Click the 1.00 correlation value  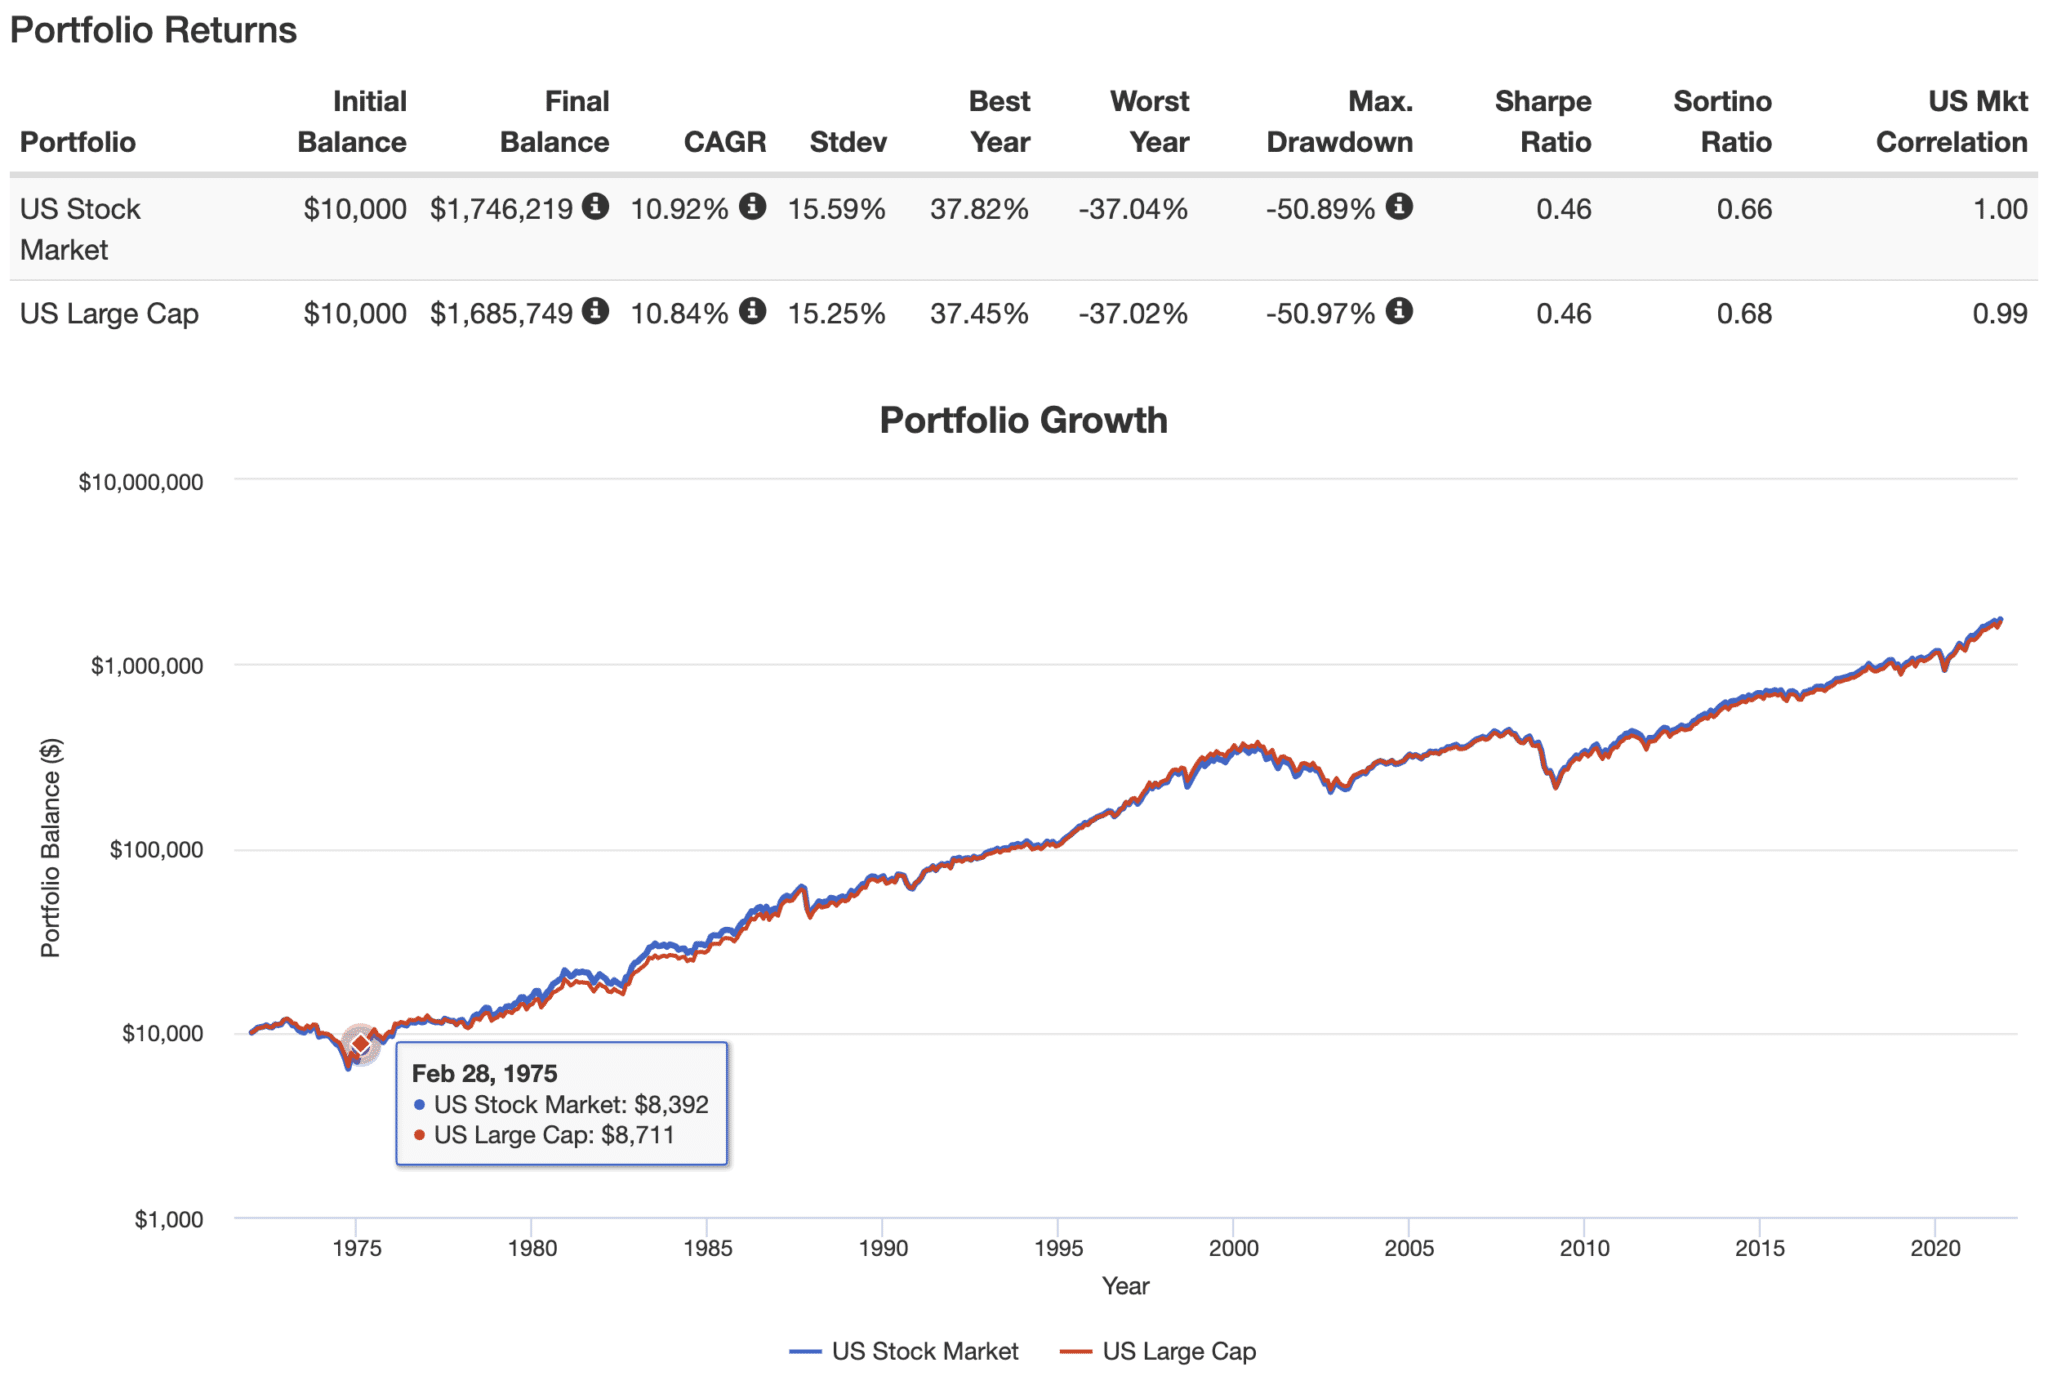(x=2000, y=209)
